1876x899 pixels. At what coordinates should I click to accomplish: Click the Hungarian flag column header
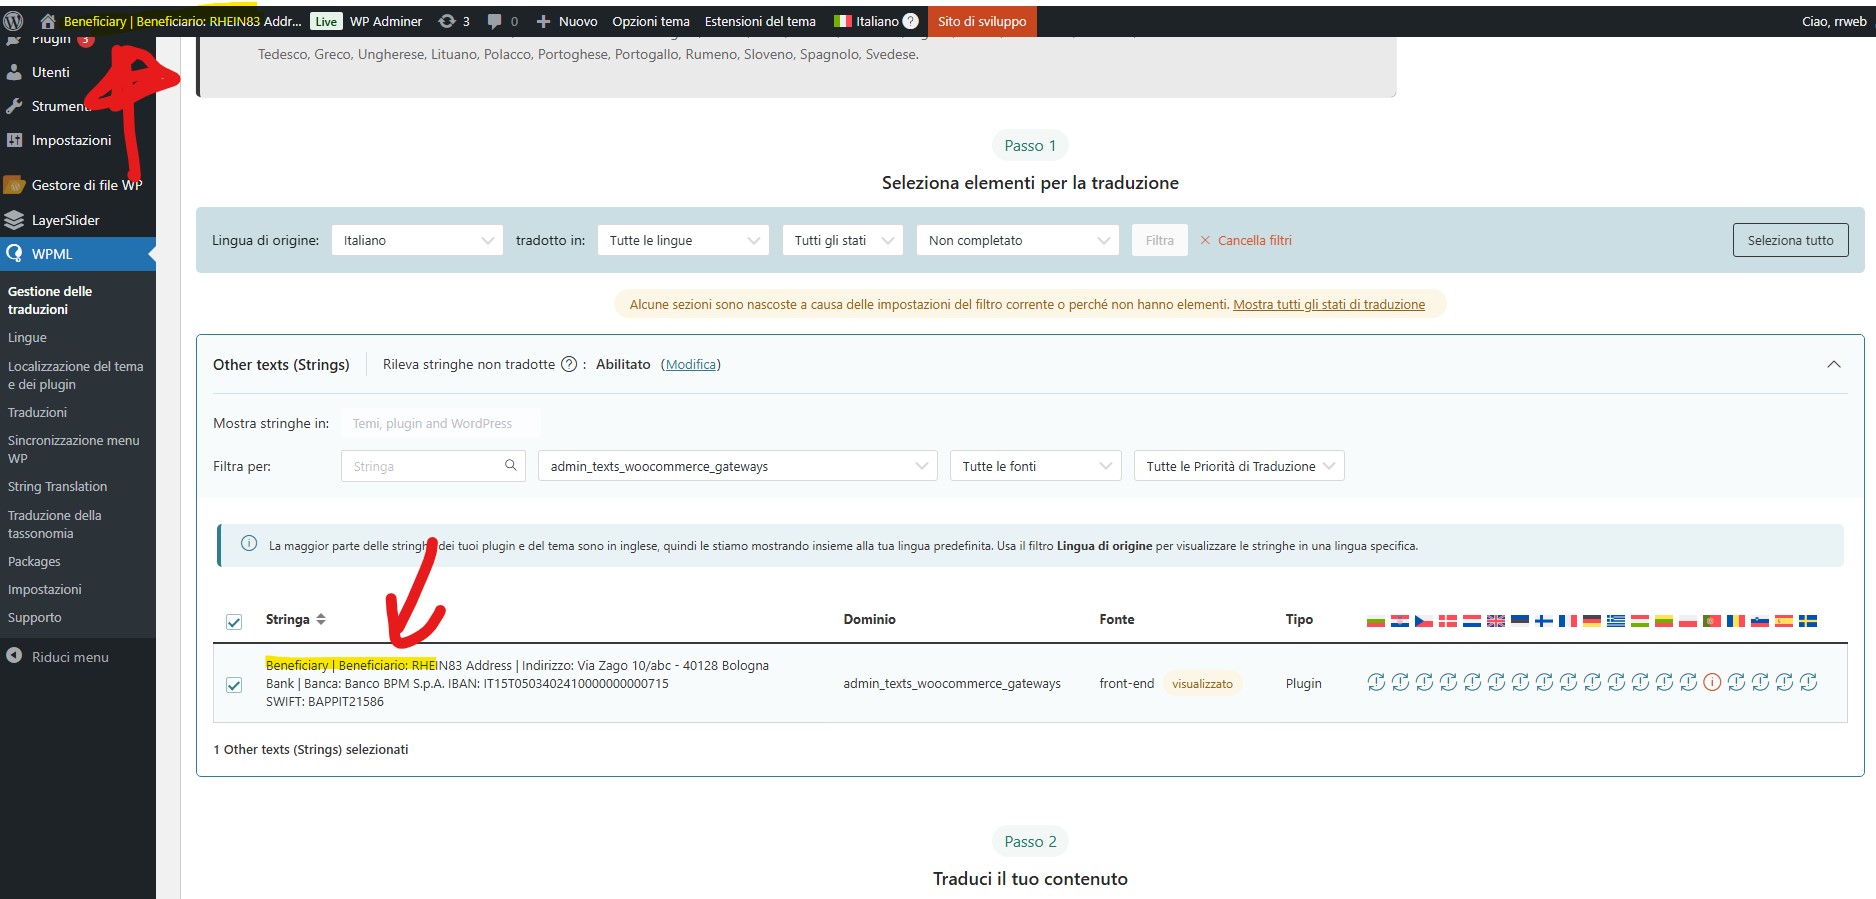pos(1640,621)
